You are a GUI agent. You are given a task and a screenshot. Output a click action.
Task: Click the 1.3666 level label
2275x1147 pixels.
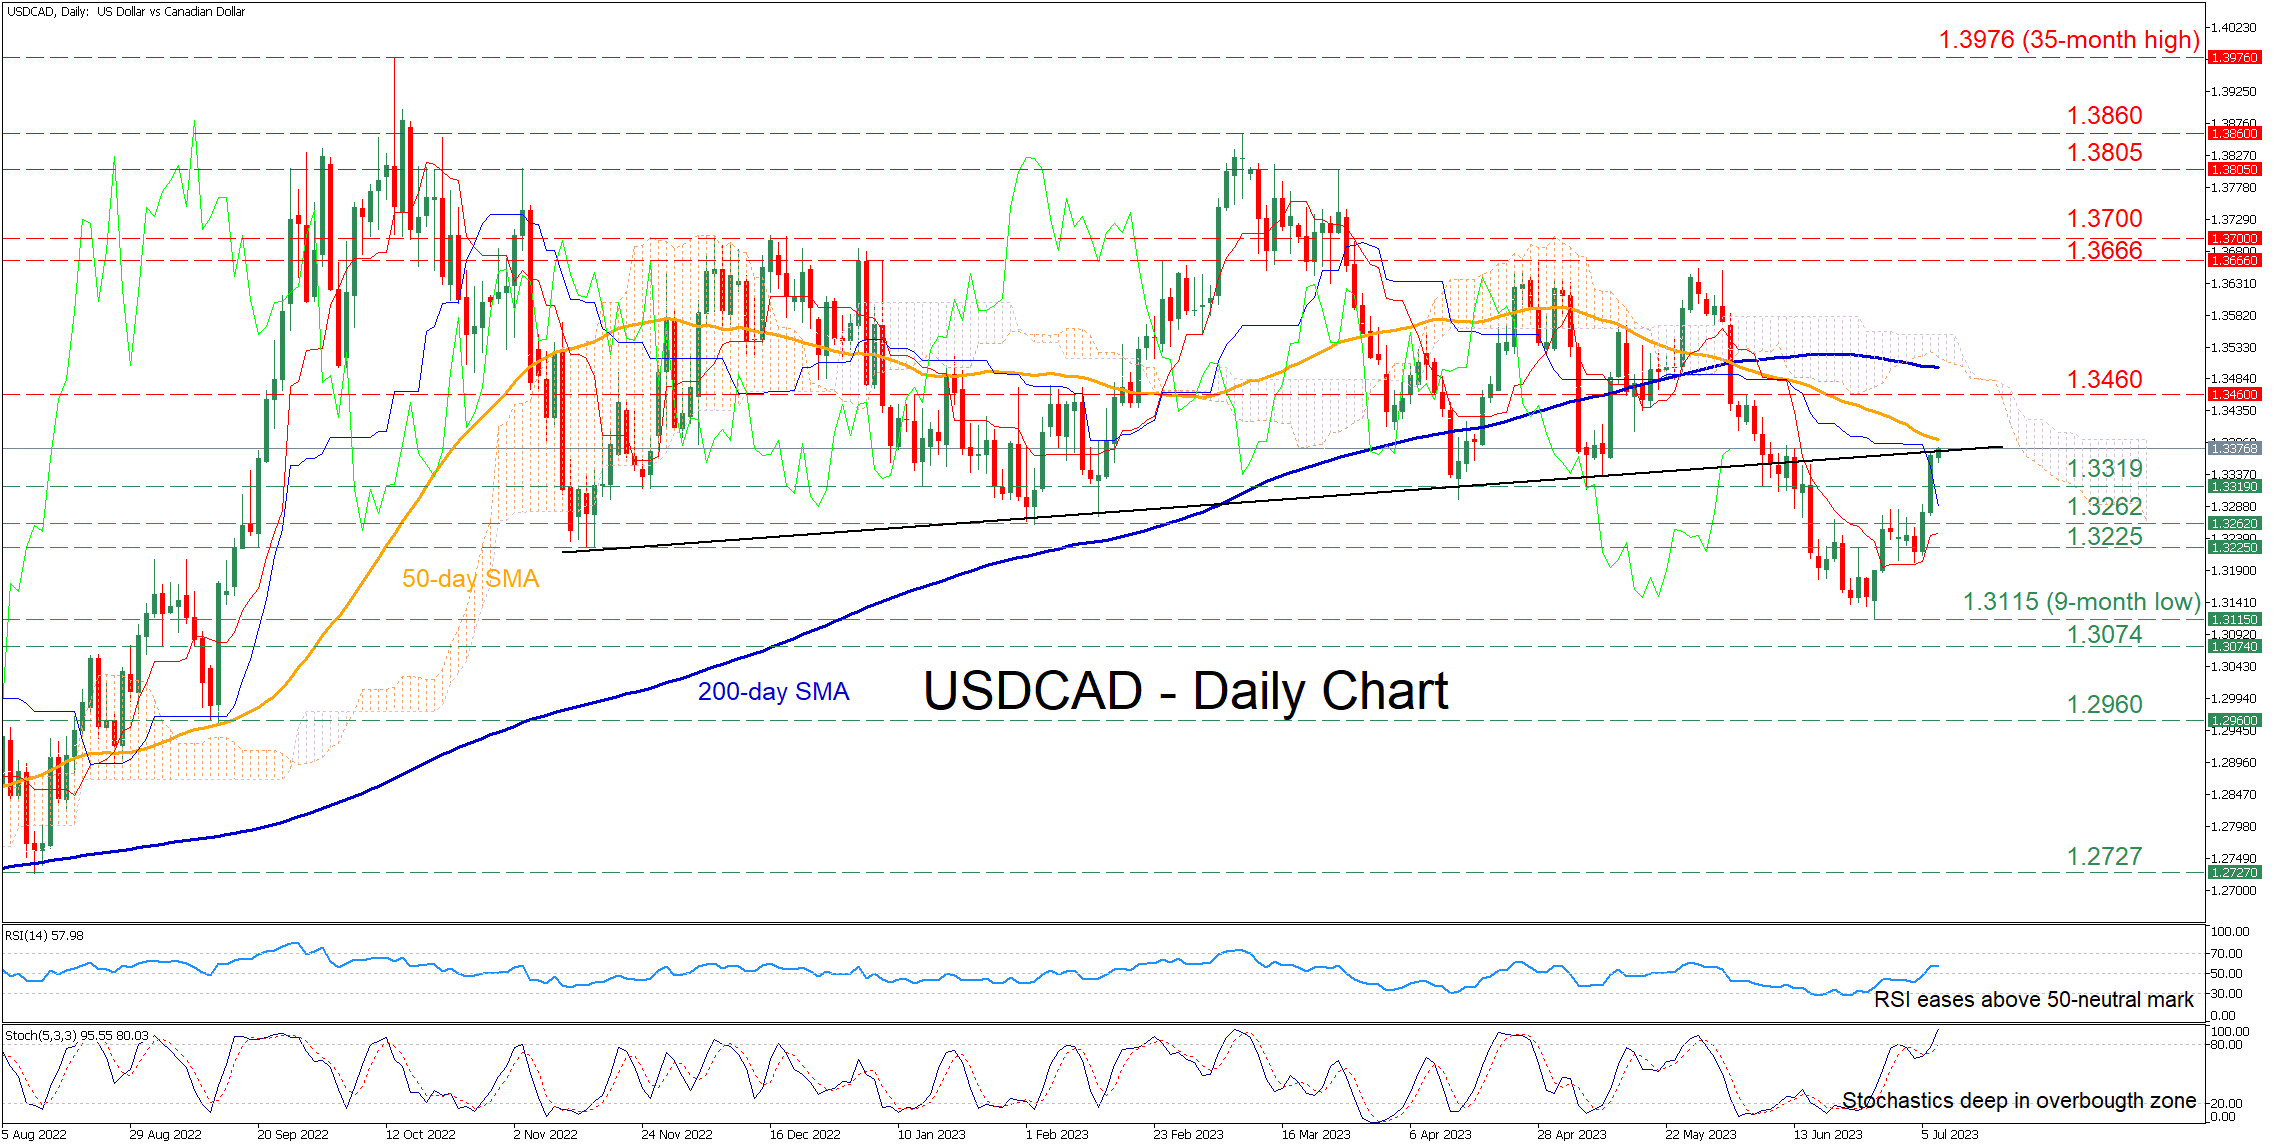[2104, 250]
